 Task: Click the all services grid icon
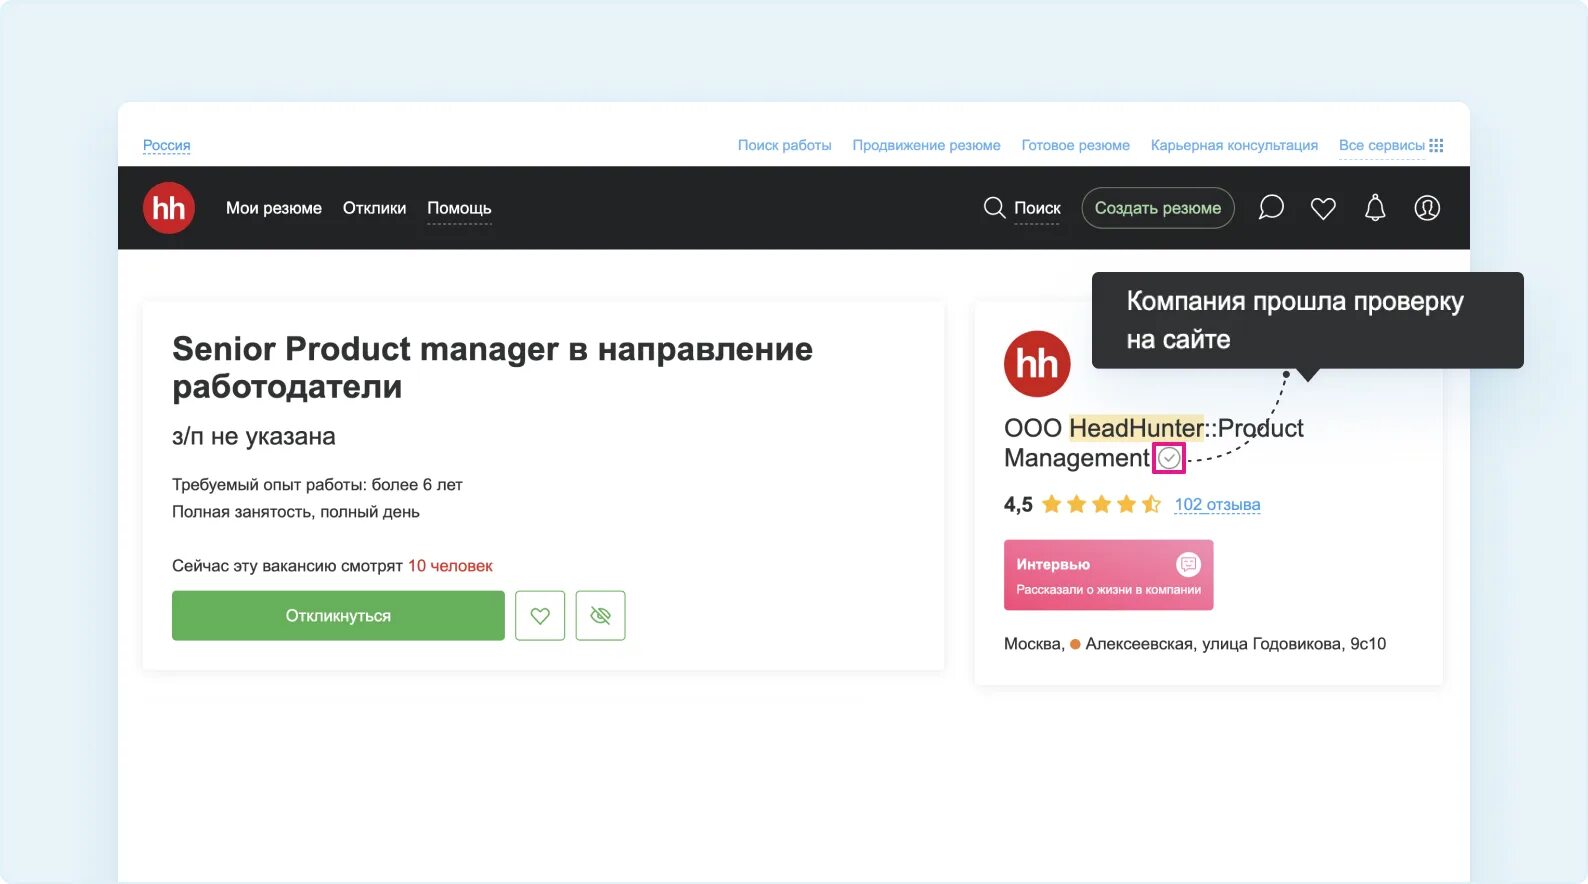click(1436, 145)
